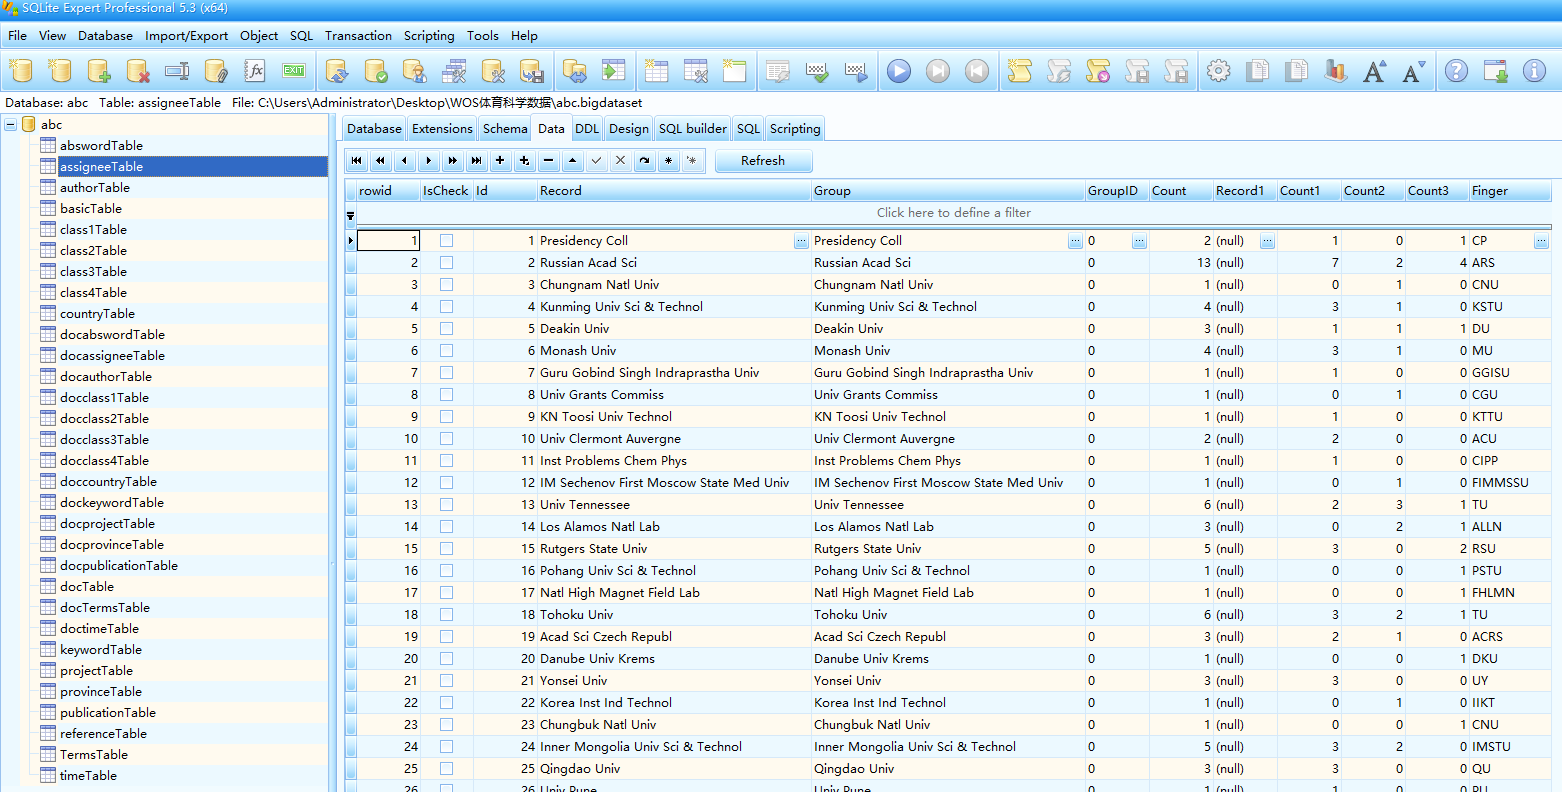This screenshot has height=792, width=1562.
Task: Open ellipsis editor in Record1 cell of row 1
Action: pos(1267,241)
